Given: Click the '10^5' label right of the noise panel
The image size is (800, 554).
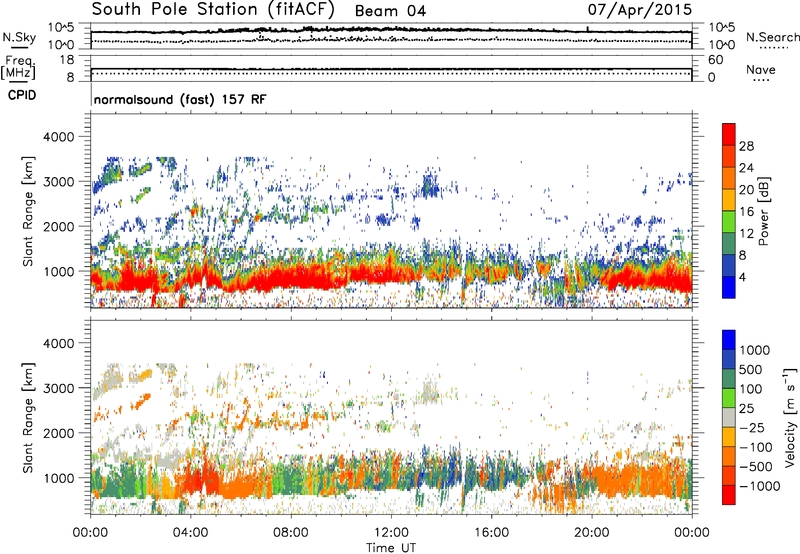Looking at the screenshot, I should pyautogui.click(x=722, y=28).
